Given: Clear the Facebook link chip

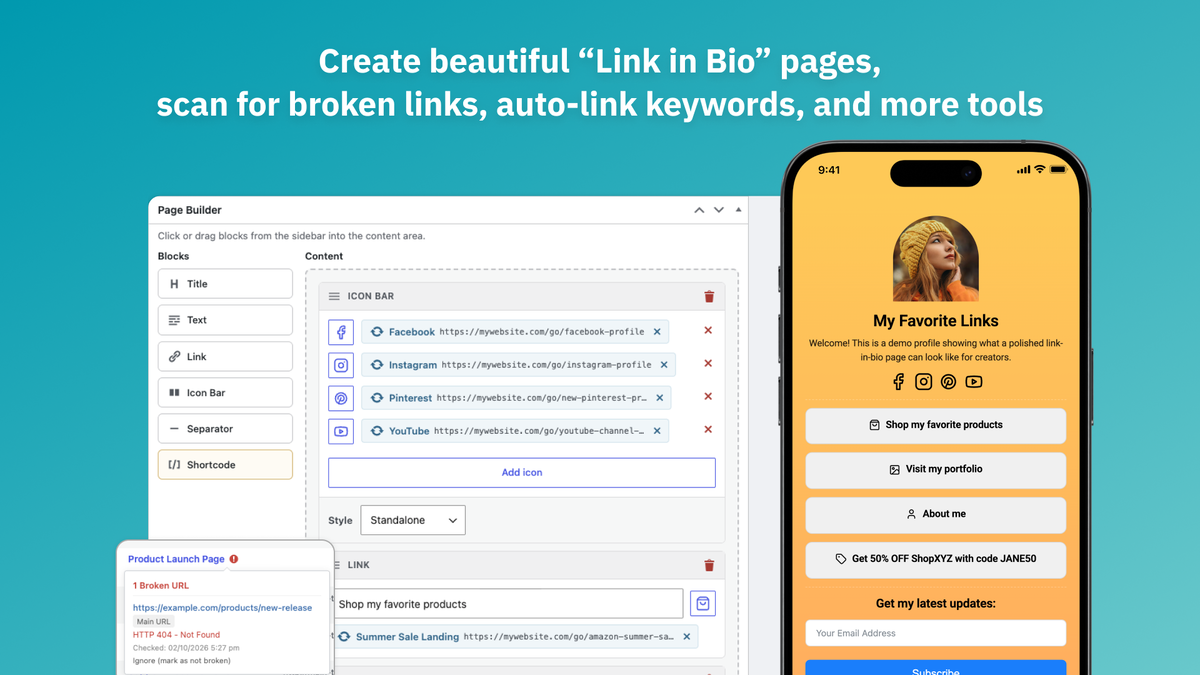Looking at the screenshot, I should (657, 332).
